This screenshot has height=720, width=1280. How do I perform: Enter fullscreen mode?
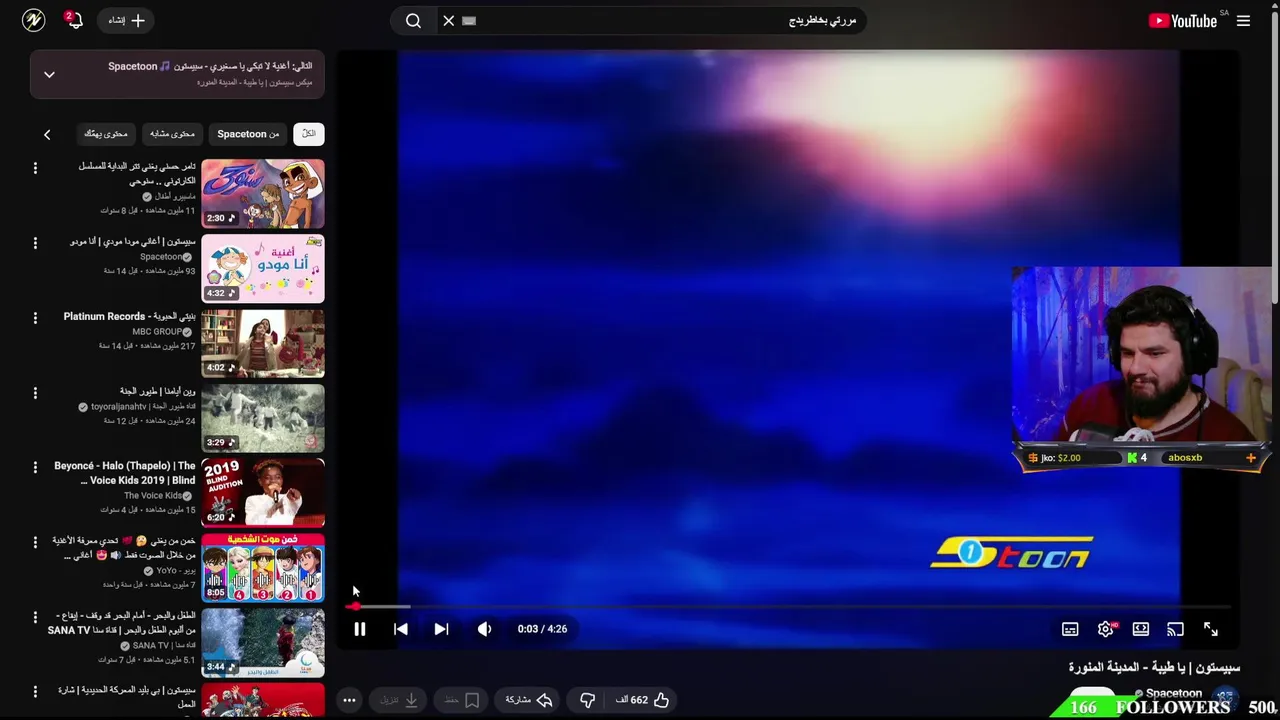click(x=1211, y=629)
